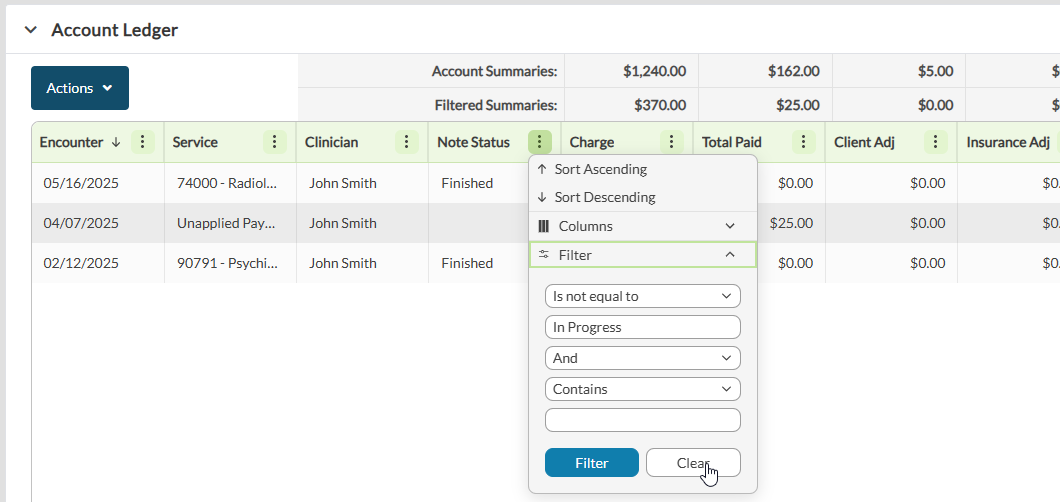The image size is (1060, 502).
Task: Open Clinician column options kebab icon
Action: [407, 142]
